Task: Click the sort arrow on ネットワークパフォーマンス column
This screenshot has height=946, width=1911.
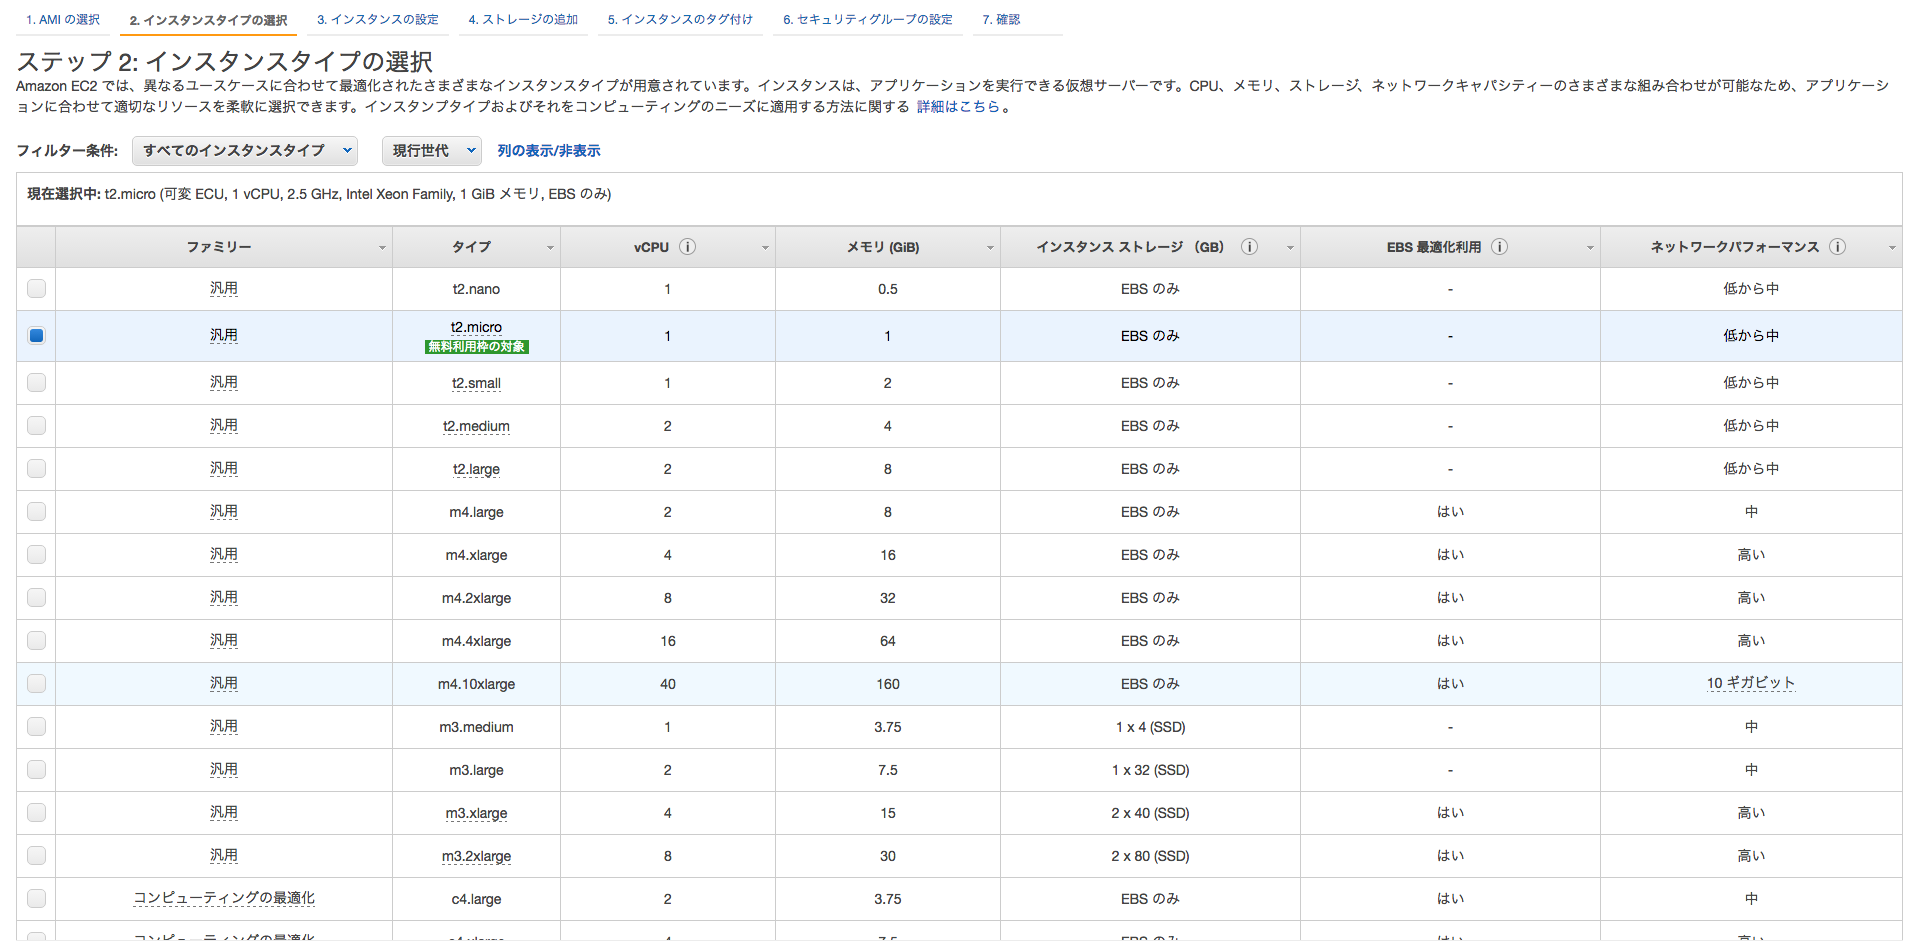Action: click(x=1892, y=247)
